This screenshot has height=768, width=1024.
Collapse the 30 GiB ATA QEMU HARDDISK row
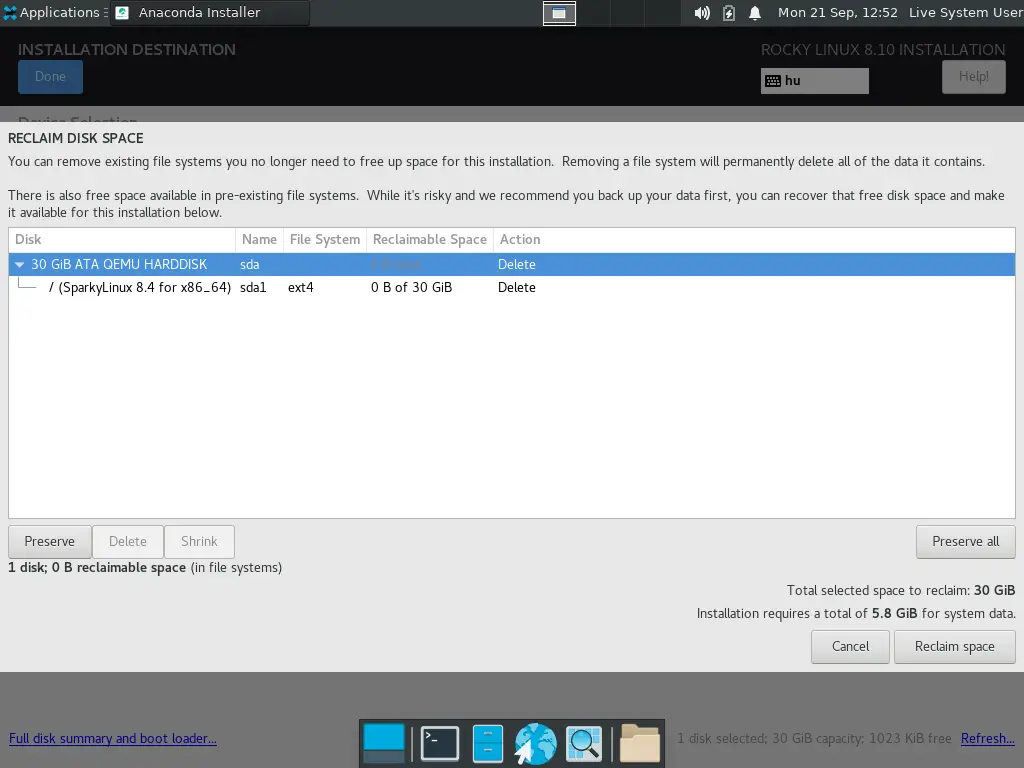click(20, 264)
